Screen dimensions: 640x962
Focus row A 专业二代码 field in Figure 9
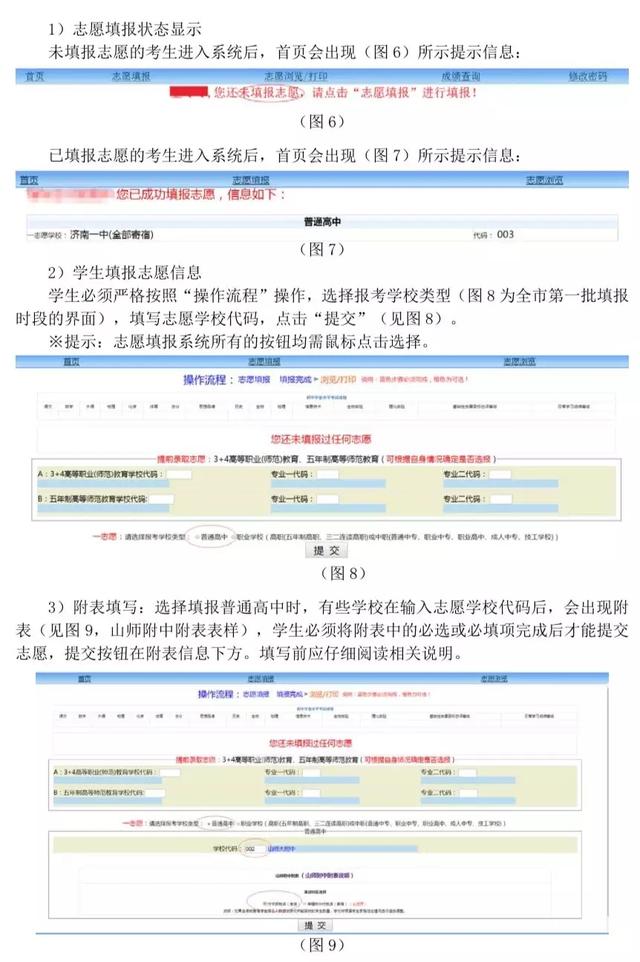pyautogui.click(x=468, y=772)
